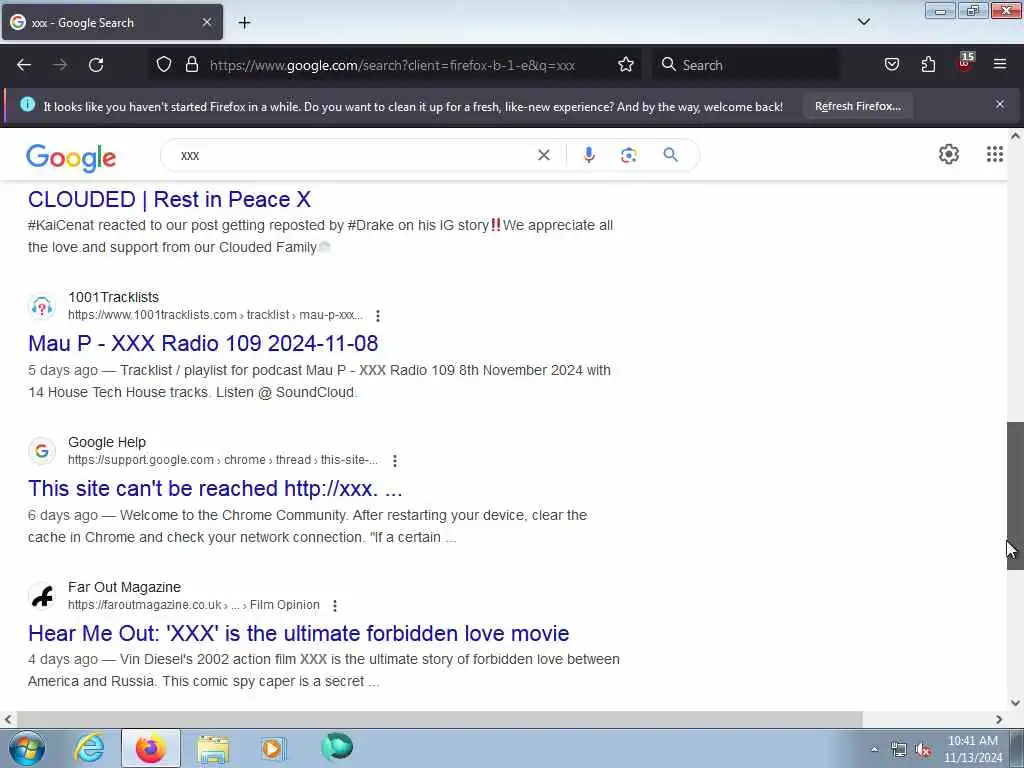This screenshot has width=1024, height=768.
Task: Open more options for the Google Help result
Action: click(394, 460)
